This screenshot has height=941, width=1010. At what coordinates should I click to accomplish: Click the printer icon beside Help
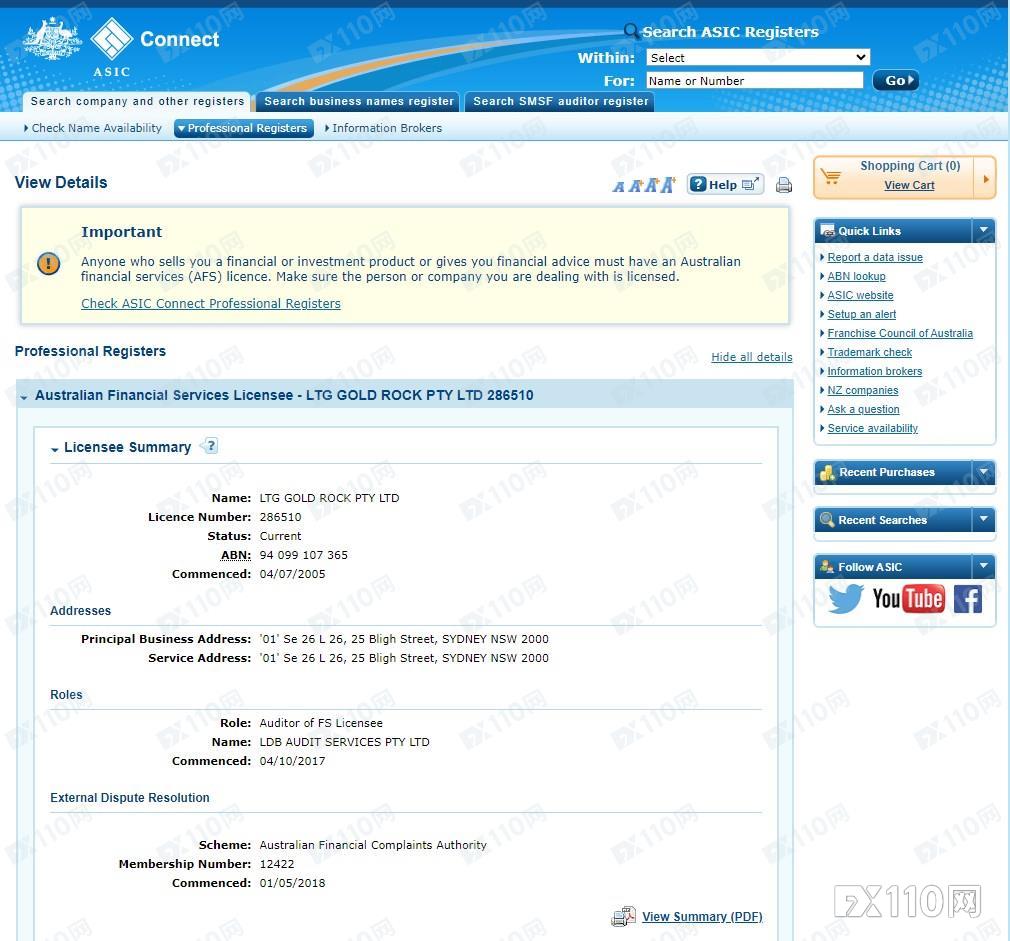784,185
